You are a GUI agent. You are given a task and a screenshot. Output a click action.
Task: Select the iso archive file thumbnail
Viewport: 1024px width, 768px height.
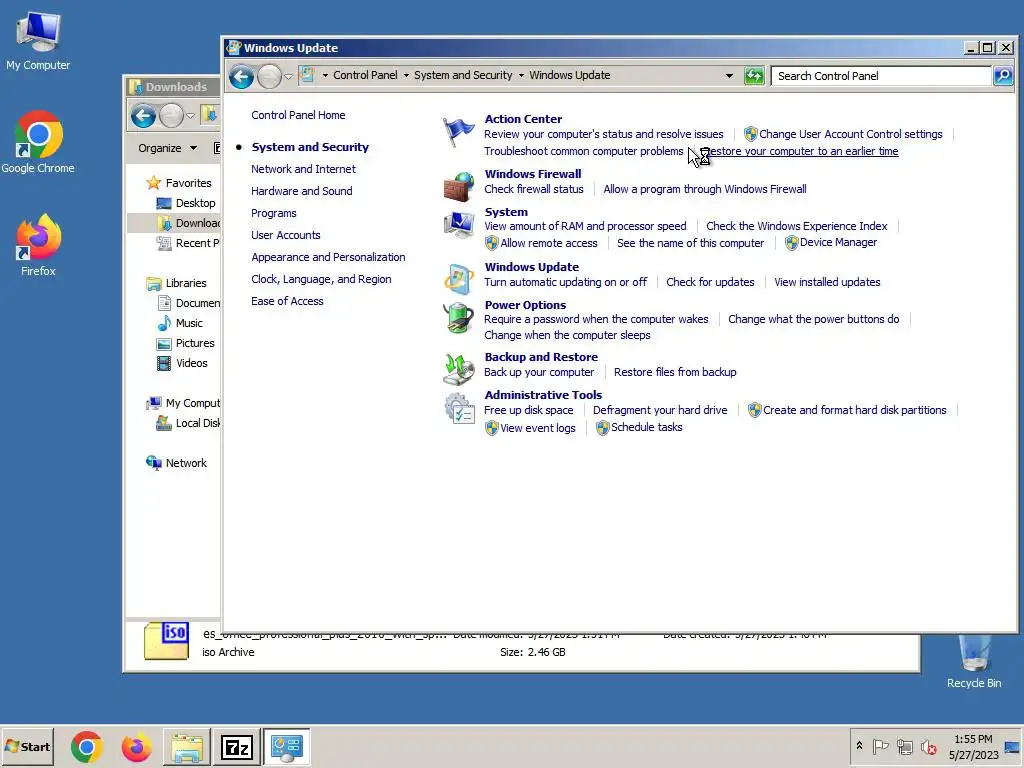click(x=167, y=641)
